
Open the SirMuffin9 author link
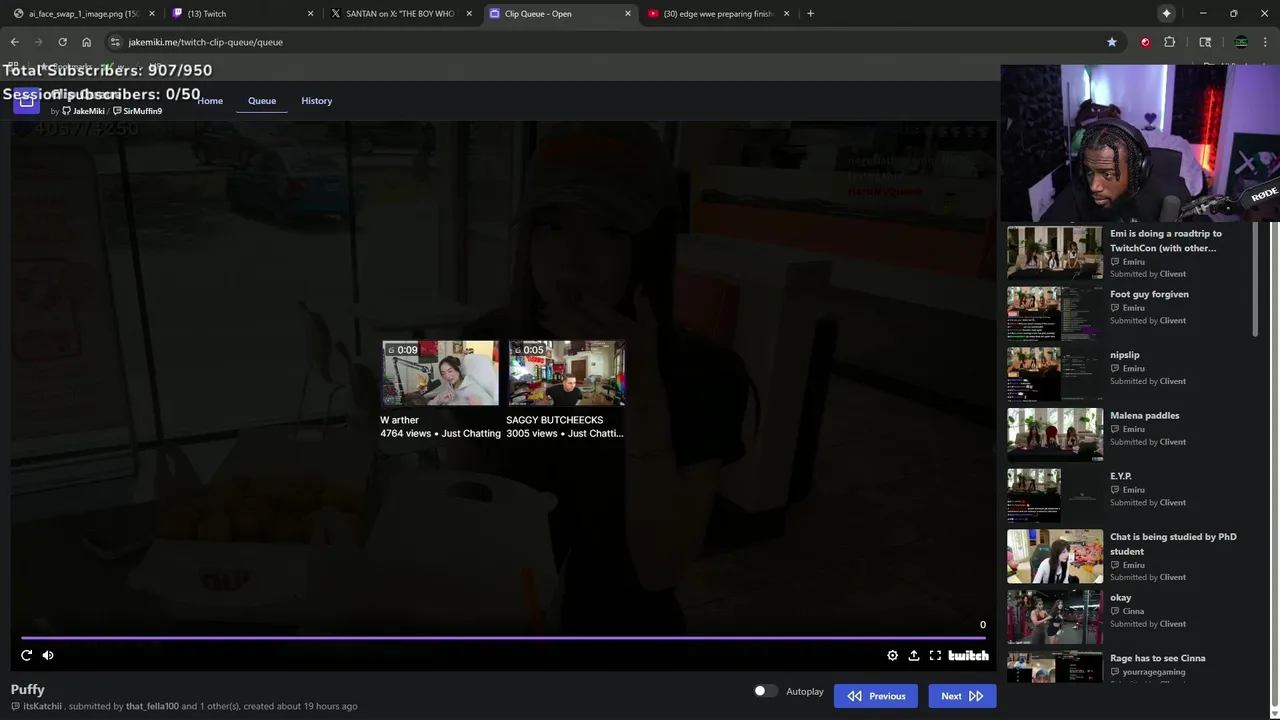tap(137, 111)
